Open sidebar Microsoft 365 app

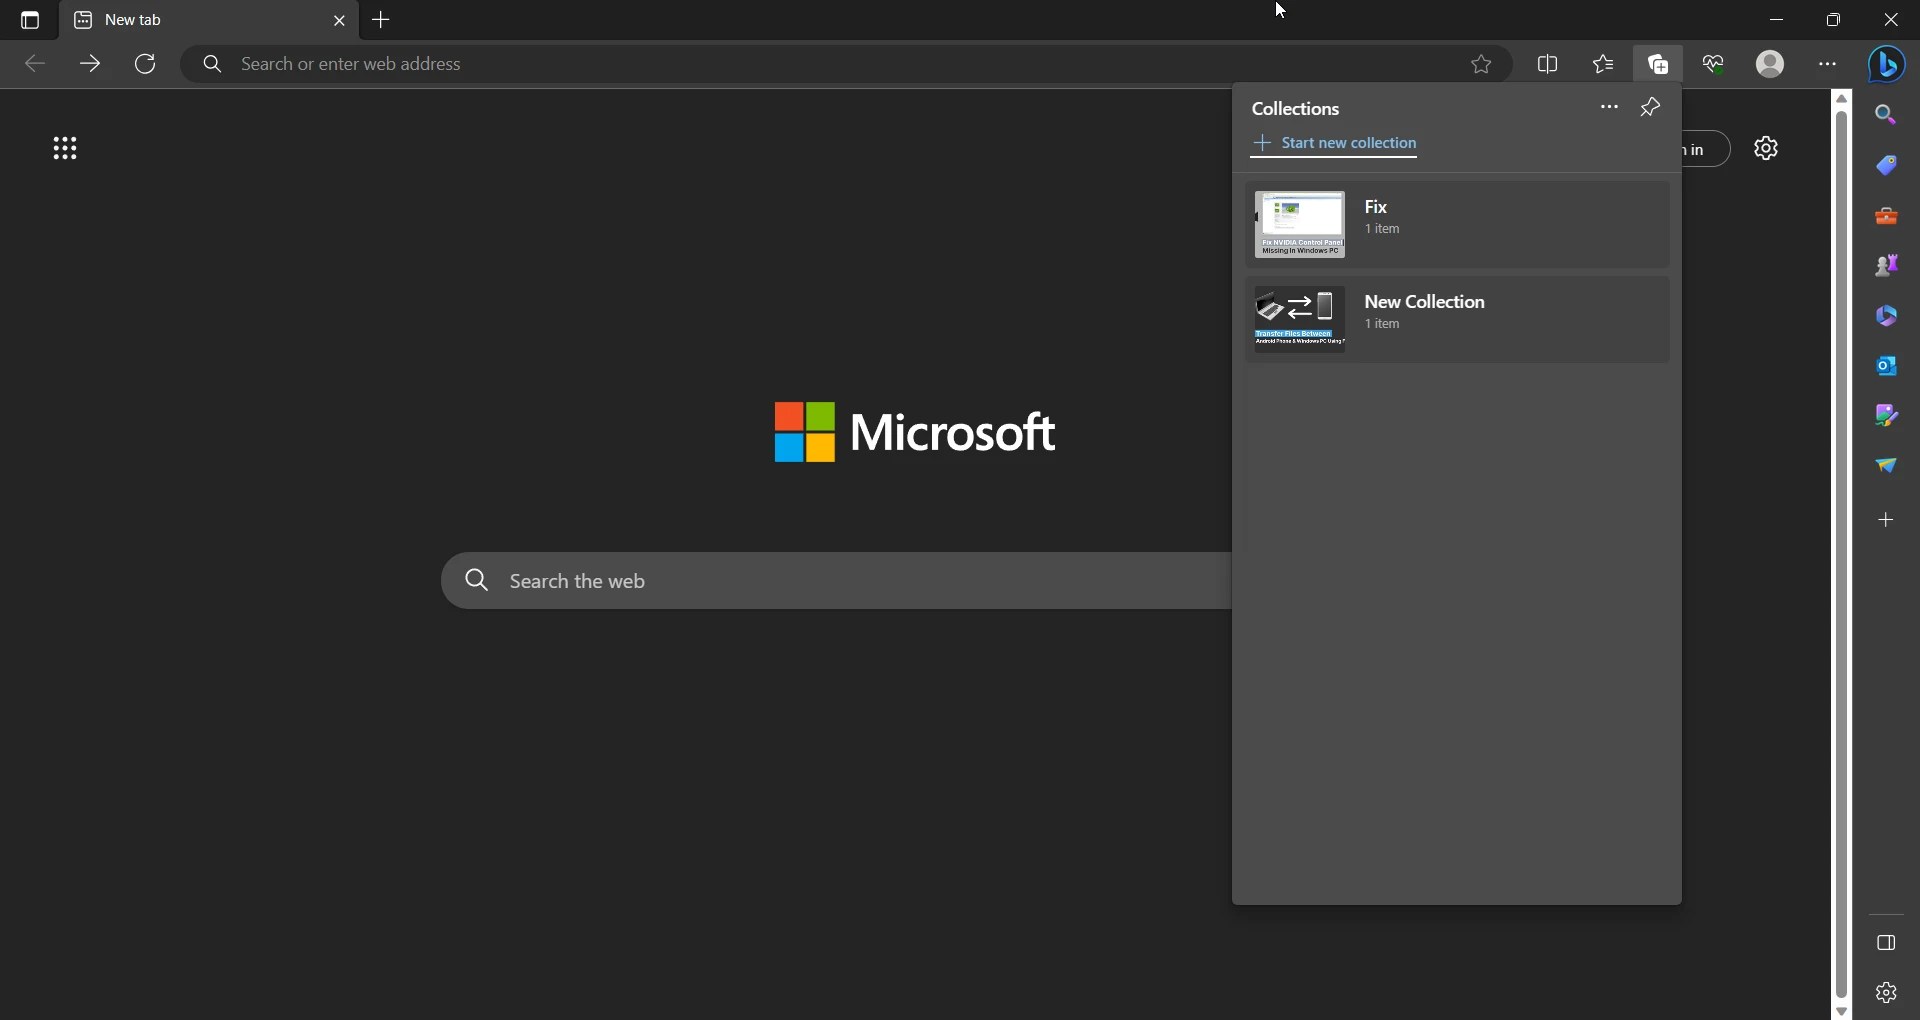point(1888,316)
